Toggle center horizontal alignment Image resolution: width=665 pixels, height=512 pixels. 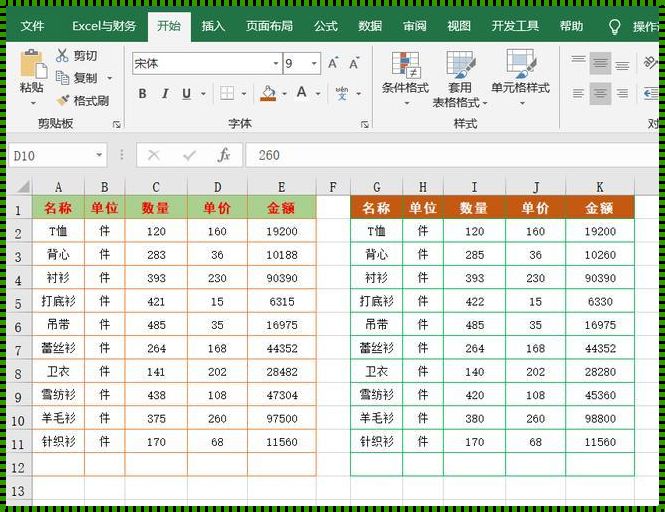click(x=600, y=93)
